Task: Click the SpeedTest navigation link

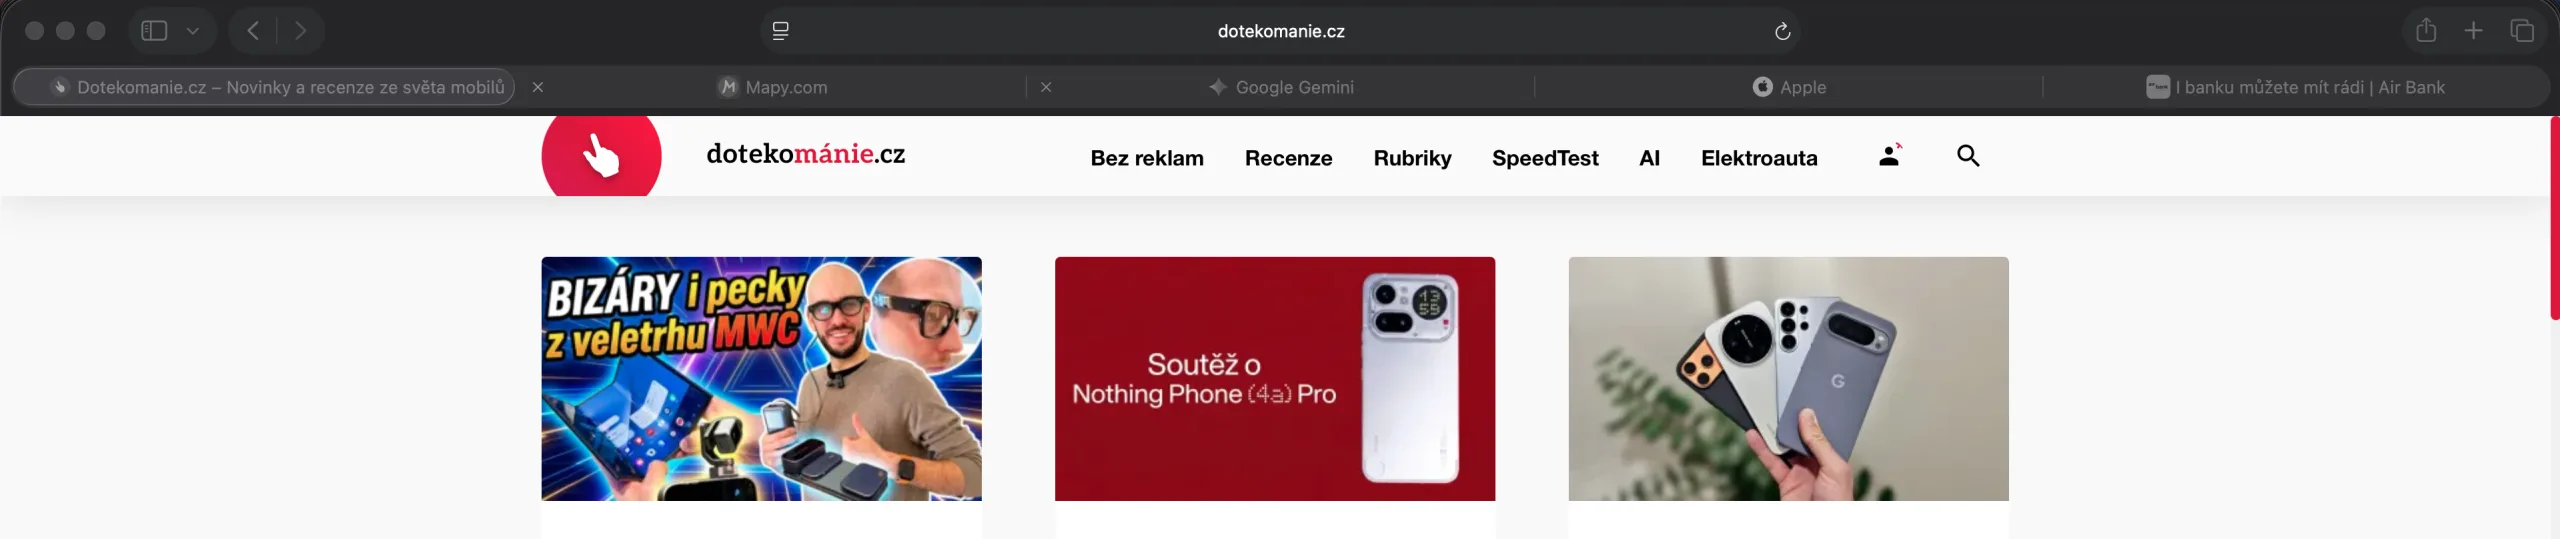Action: (1545, 158)
